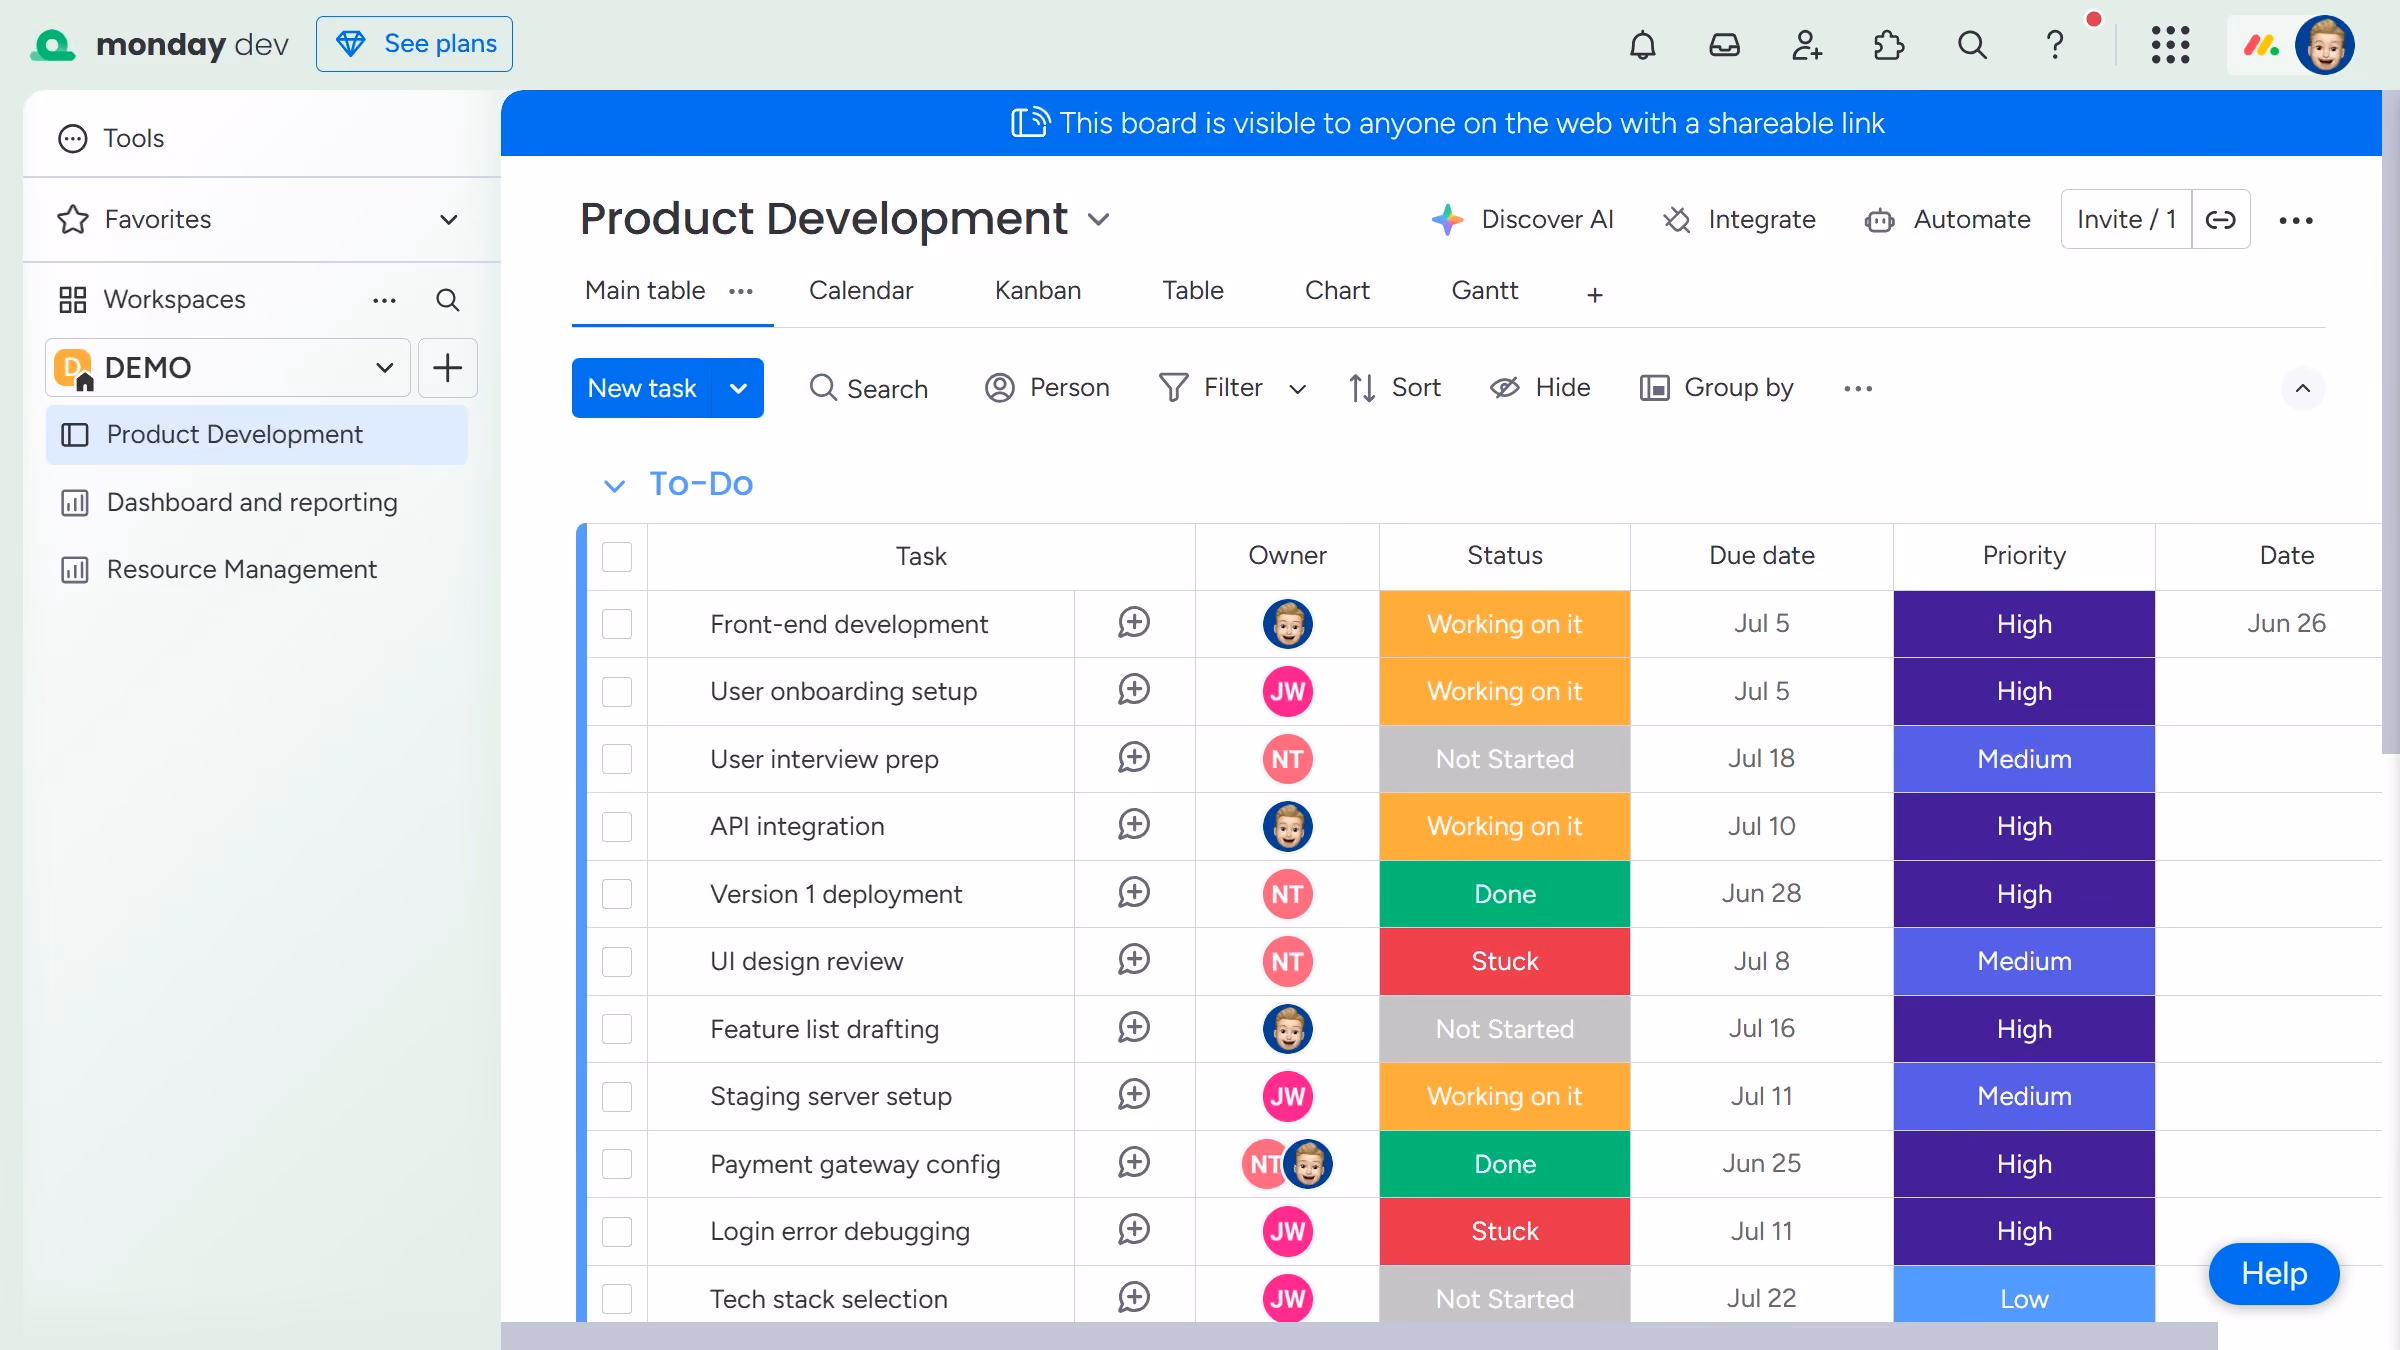Check the Feature list drafting row
2400x1350 pixels.
click(x=617, y=1029)
